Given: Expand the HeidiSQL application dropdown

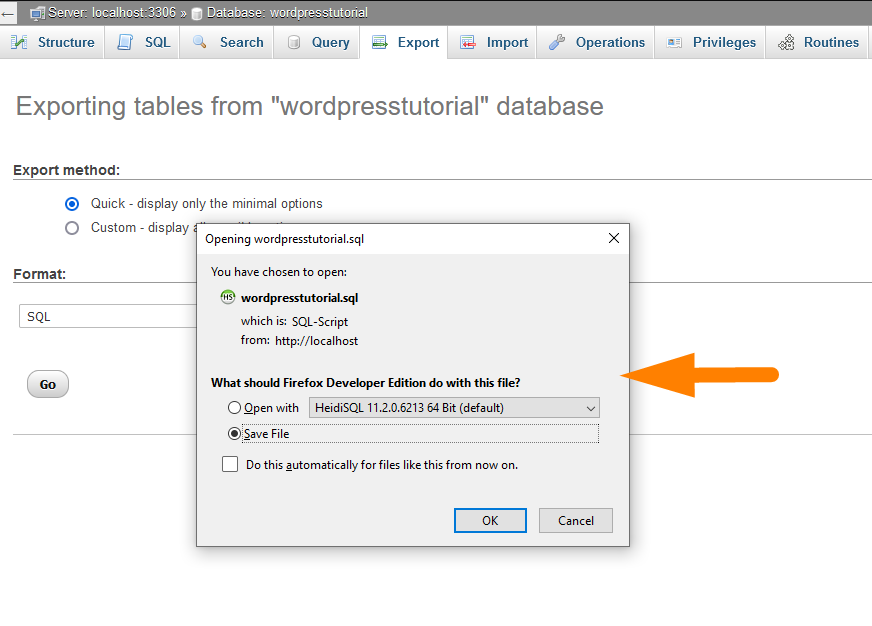Looking at the screenshot, I should [454, 408].
